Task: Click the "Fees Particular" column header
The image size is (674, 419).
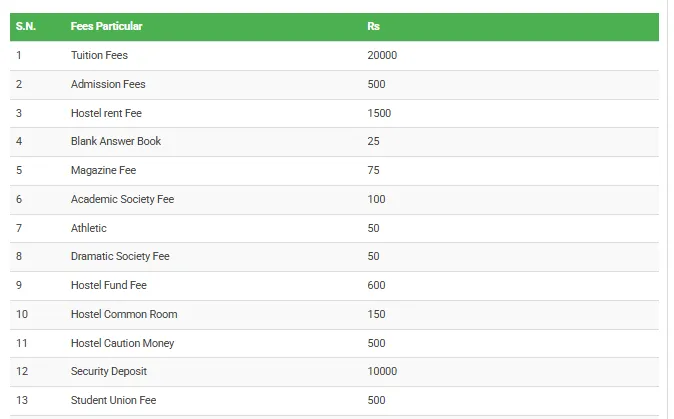Action: tap(106, 26)
